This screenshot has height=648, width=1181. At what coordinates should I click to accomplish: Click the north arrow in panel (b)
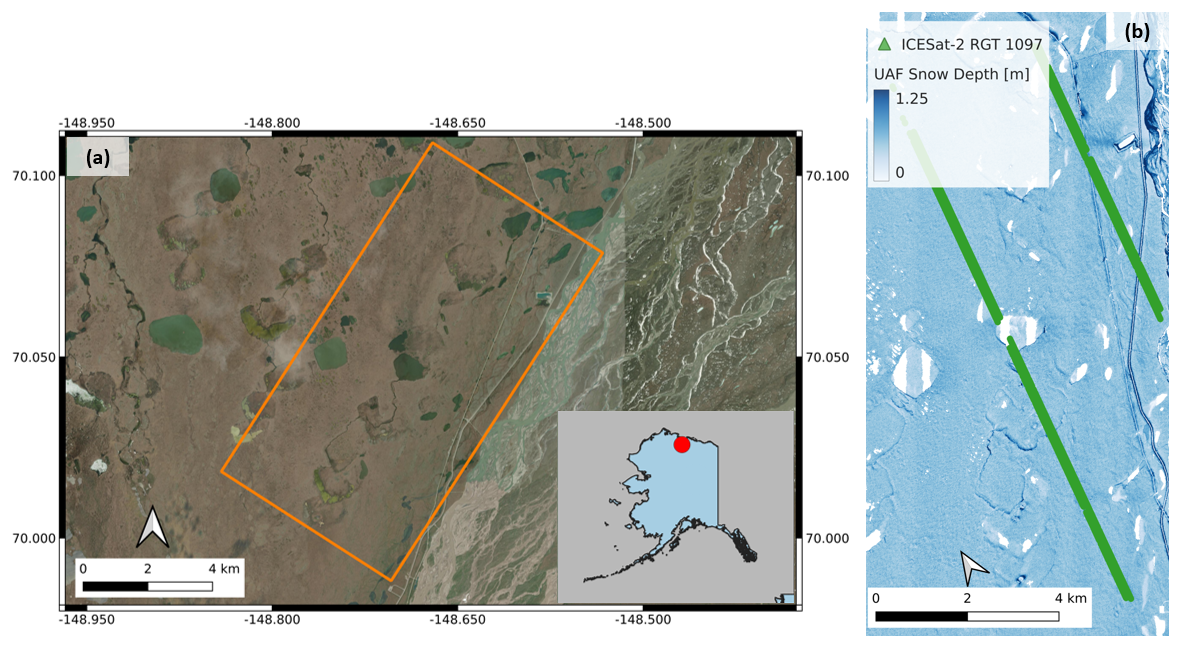[x=970, y=567]
